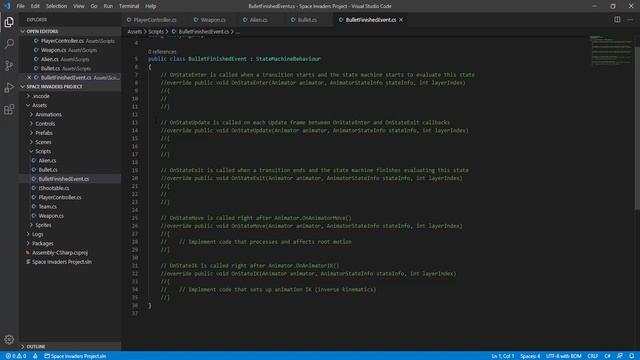This screenshot has height=360, width=640.
Task: Open the Run and Debug view
Action: (9, 87)
